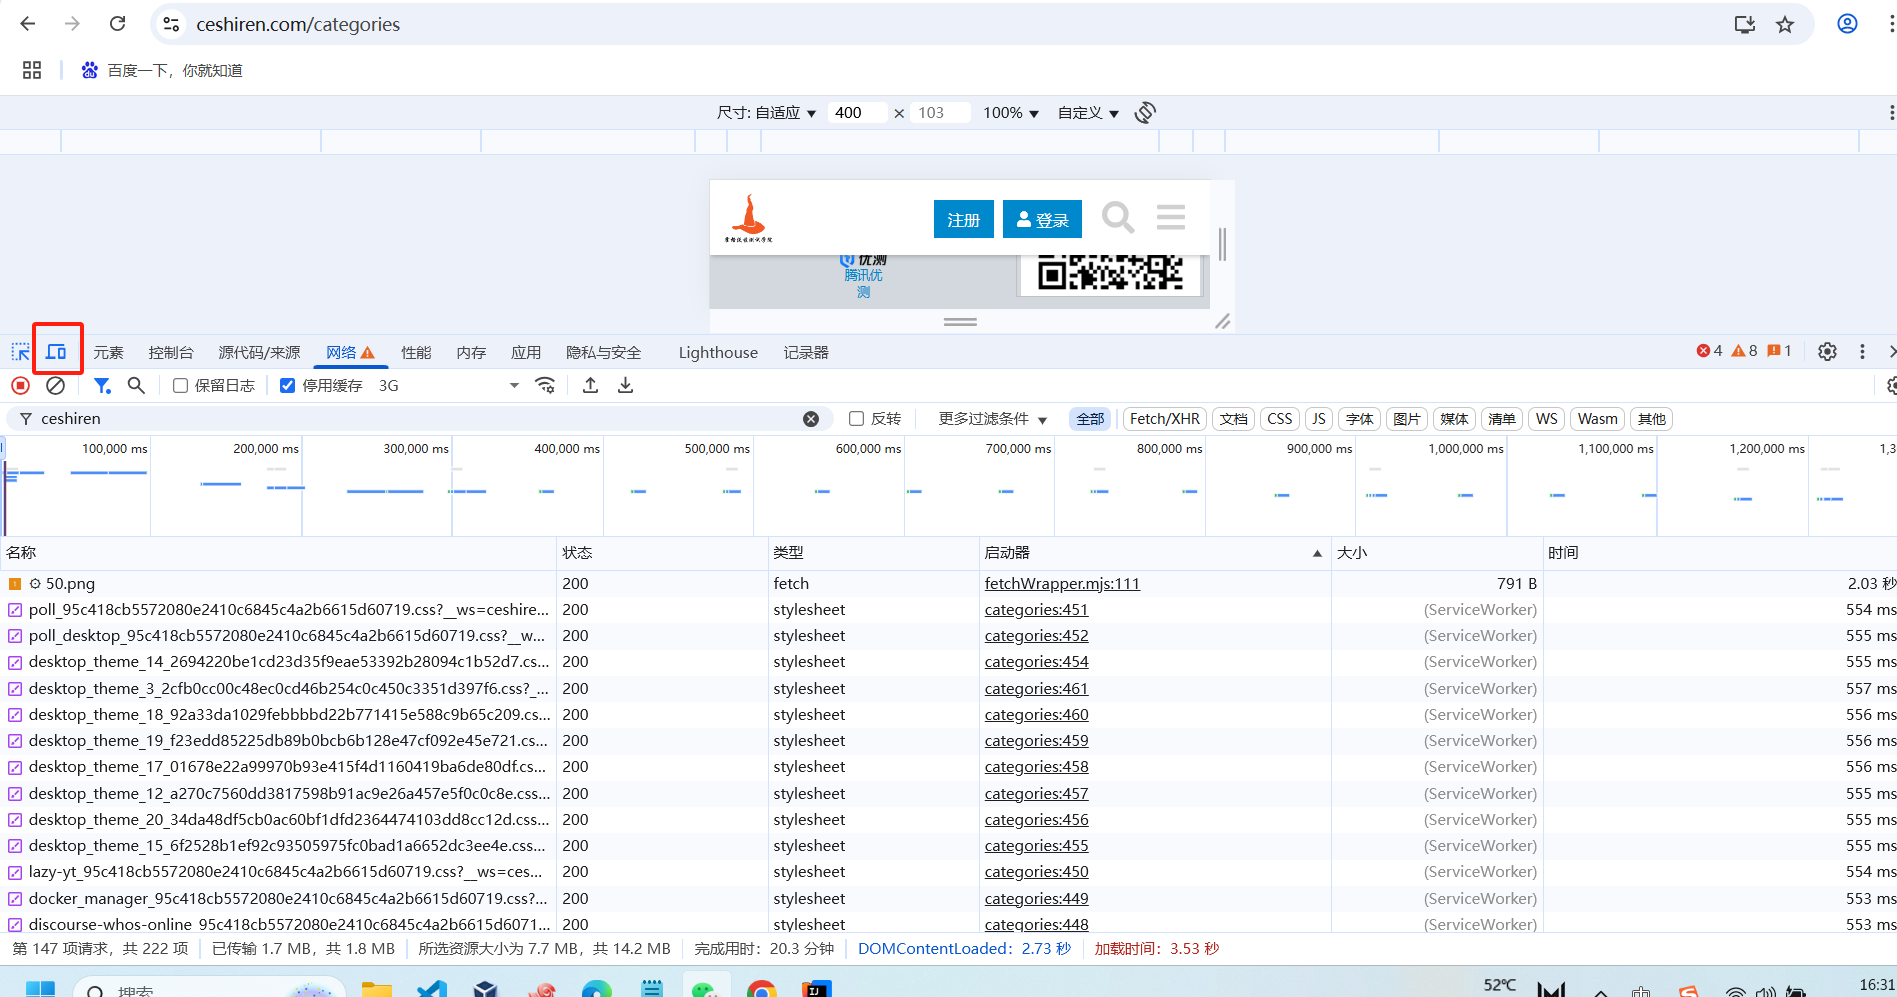The image size is (1897, 997).
Task: Filter by WS requests
Action: [1546, 419]
